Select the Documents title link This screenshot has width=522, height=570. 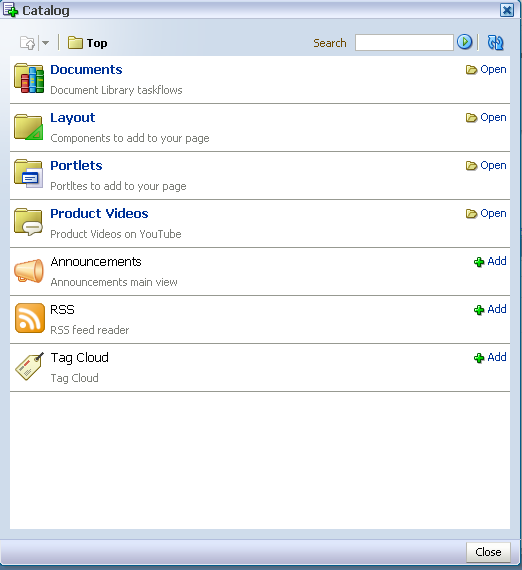tap(86, 69)
